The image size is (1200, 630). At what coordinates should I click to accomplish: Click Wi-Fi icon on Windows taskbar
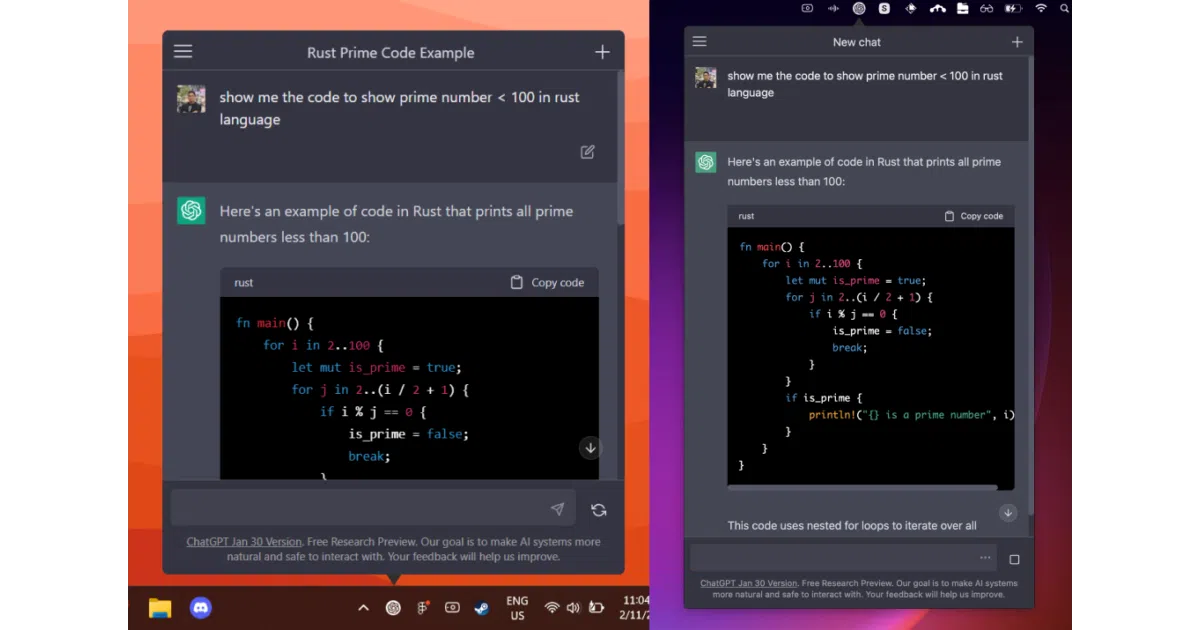click(552, 607)
